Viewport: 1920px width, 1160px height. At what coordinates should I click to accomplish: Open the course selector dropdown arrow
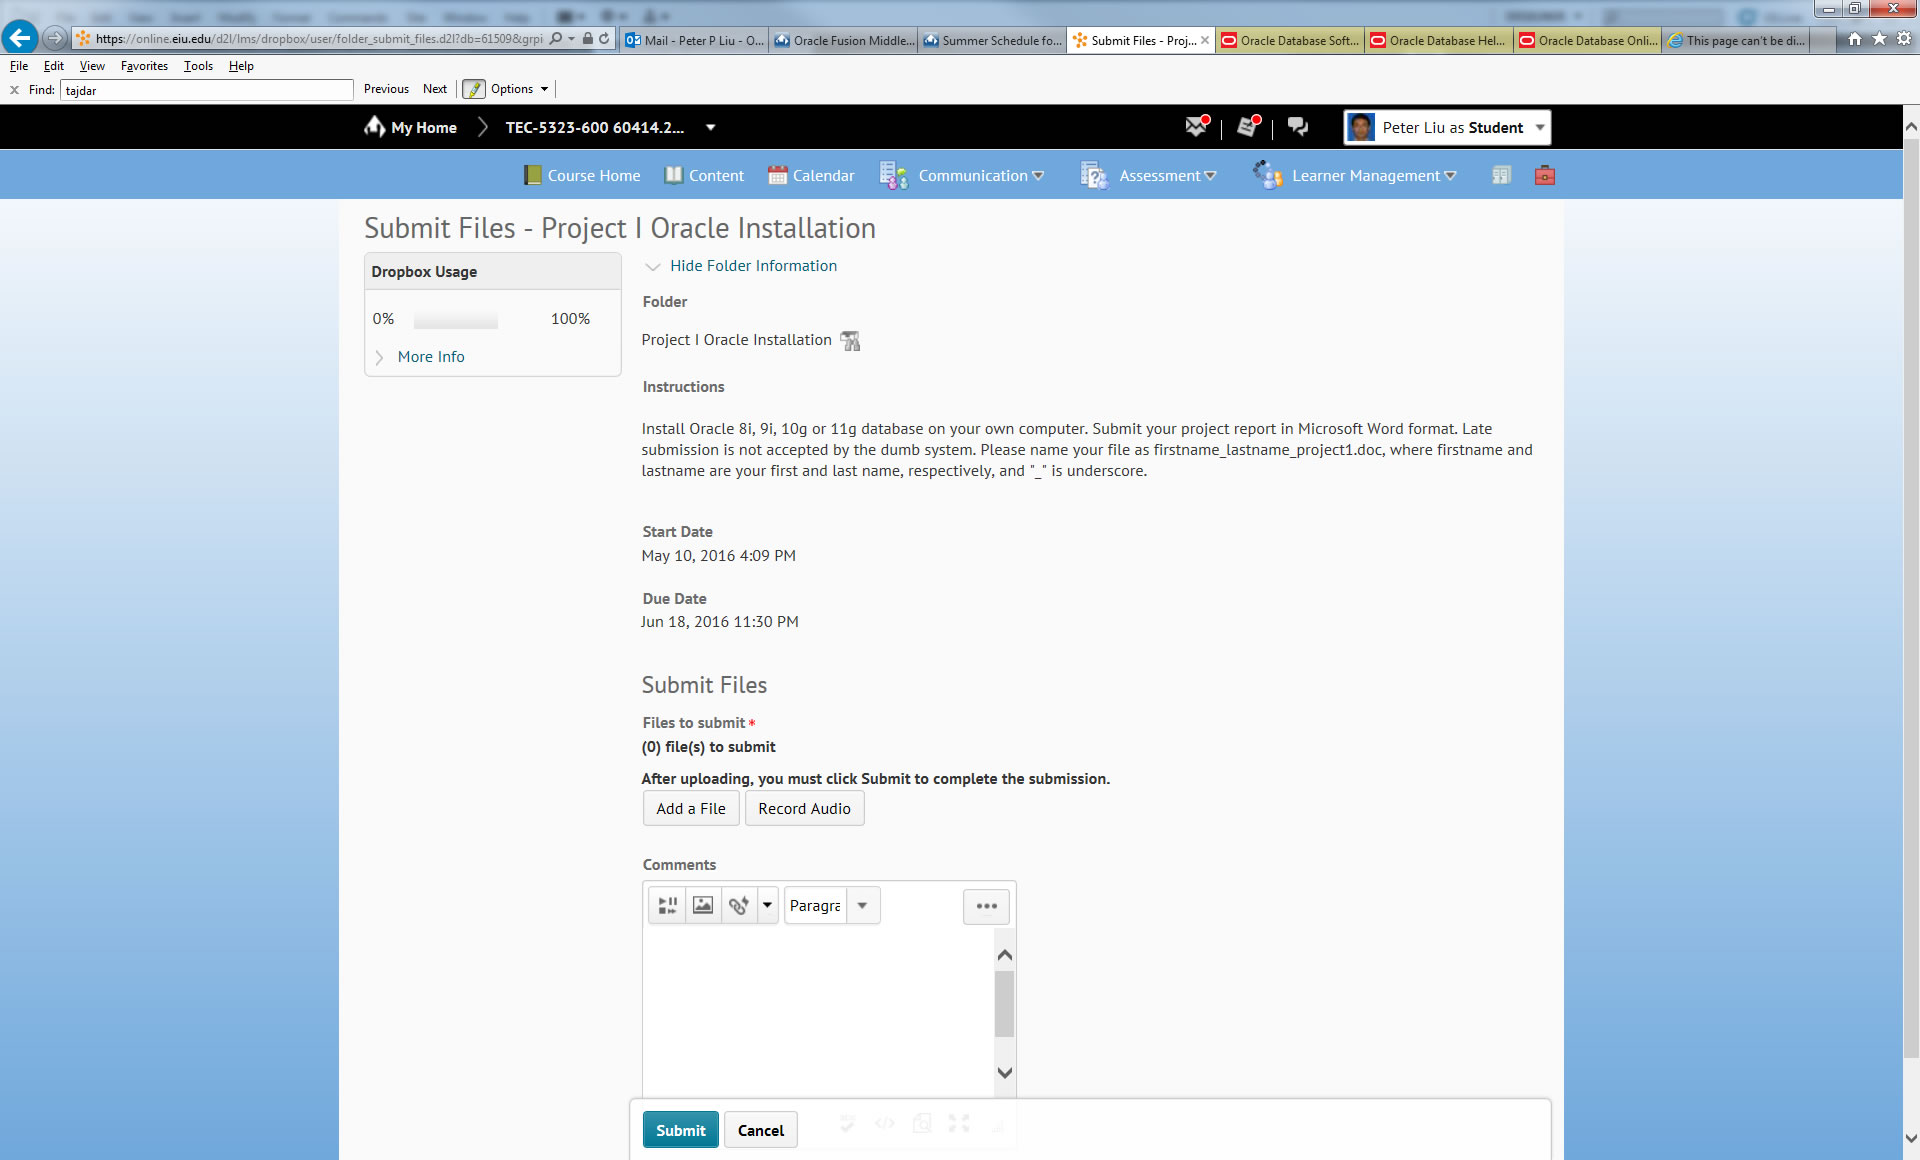click(711, 127)
